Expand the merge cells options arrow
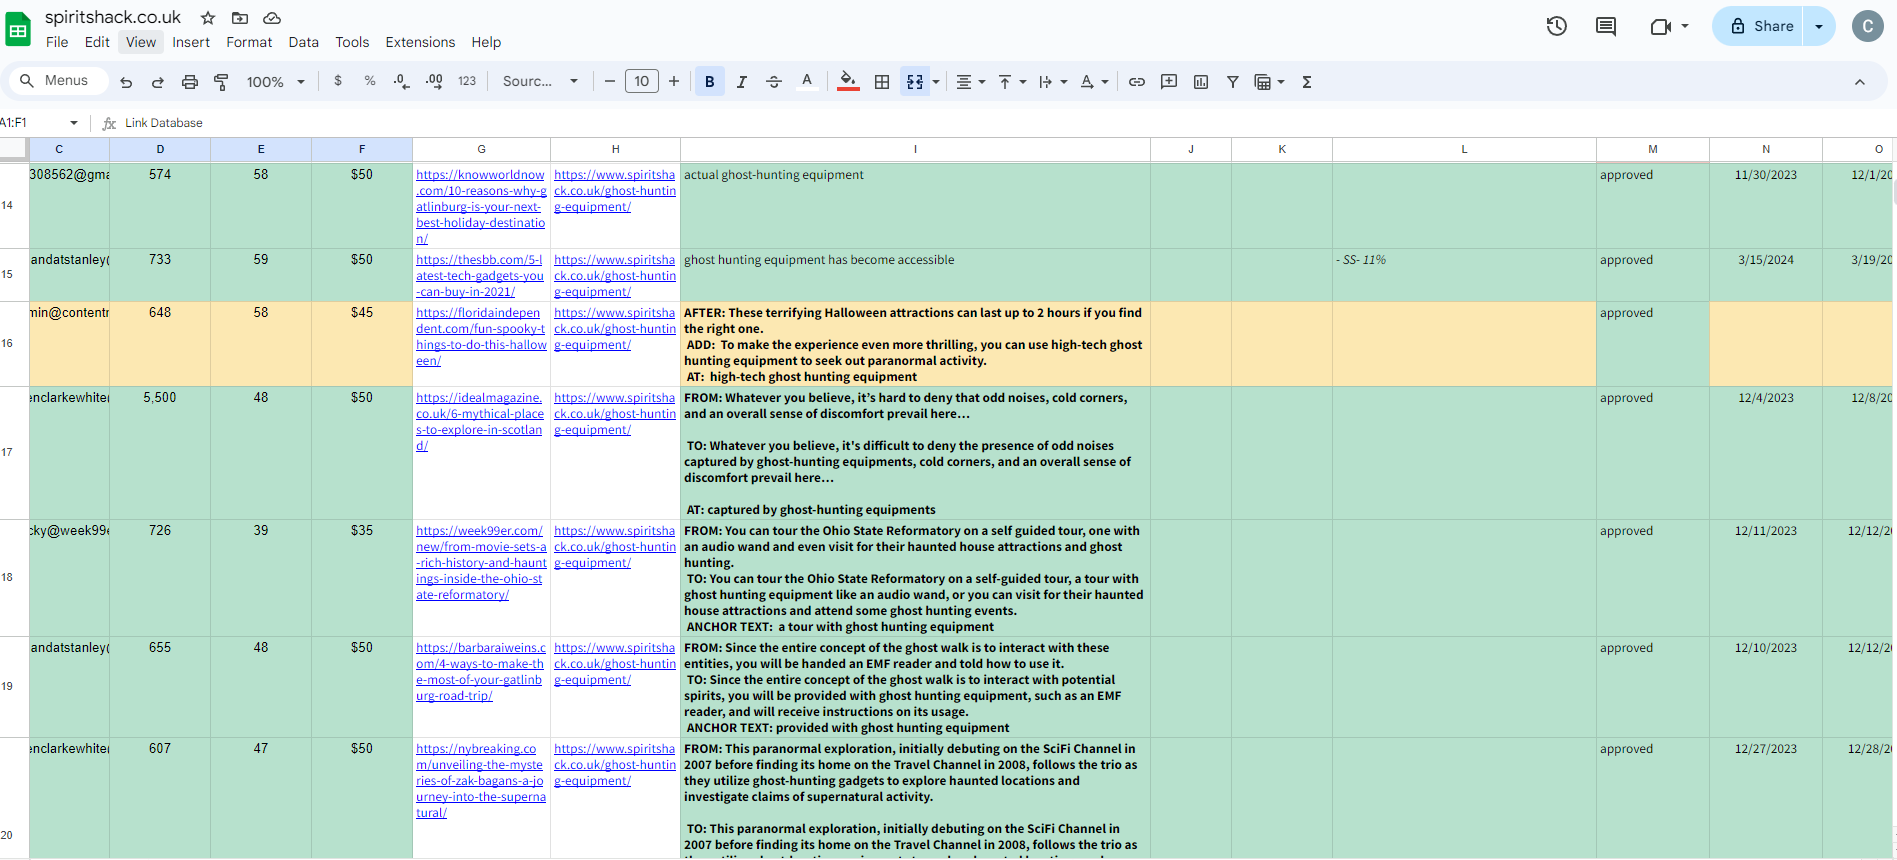 pyautogui.click(x=936, y=82)
